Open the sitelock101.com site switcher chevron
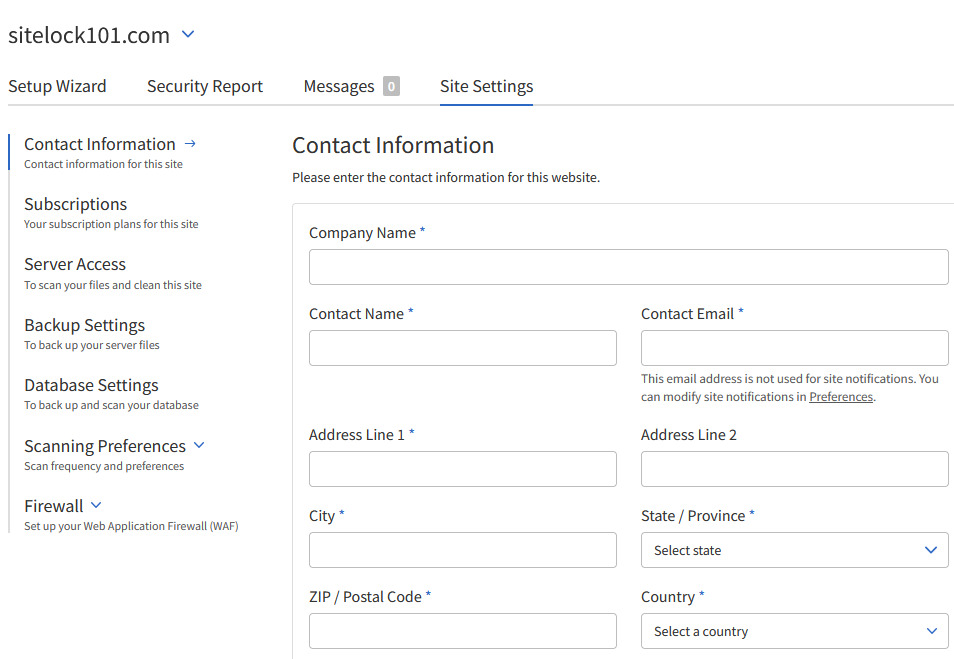The height and width of the screenshot is (659, 954). [188, 35]
